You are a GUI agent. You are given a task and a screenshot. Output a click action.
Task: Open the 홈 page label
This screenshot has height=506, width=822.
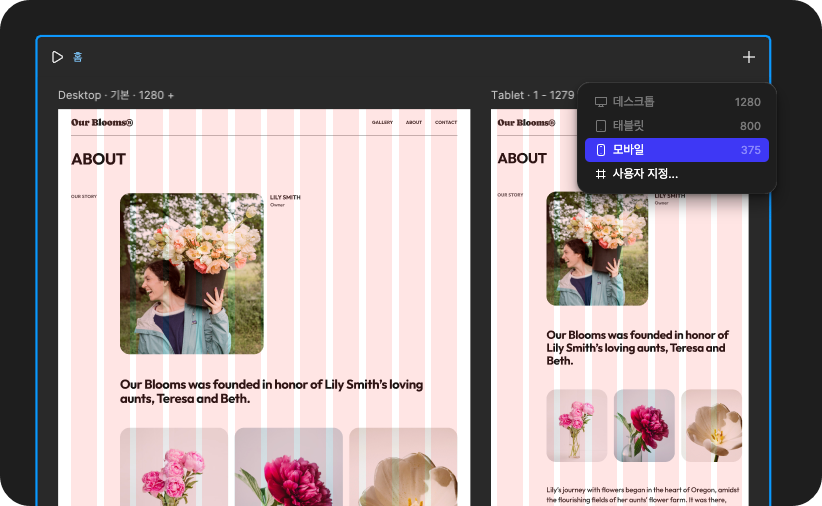pos(78,57)
